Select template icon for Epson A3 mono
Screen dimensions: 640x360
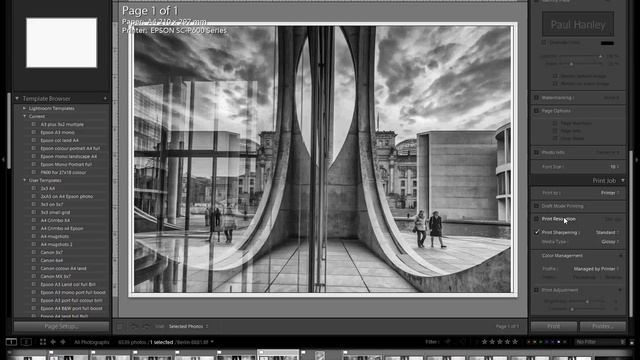(34, 132)
